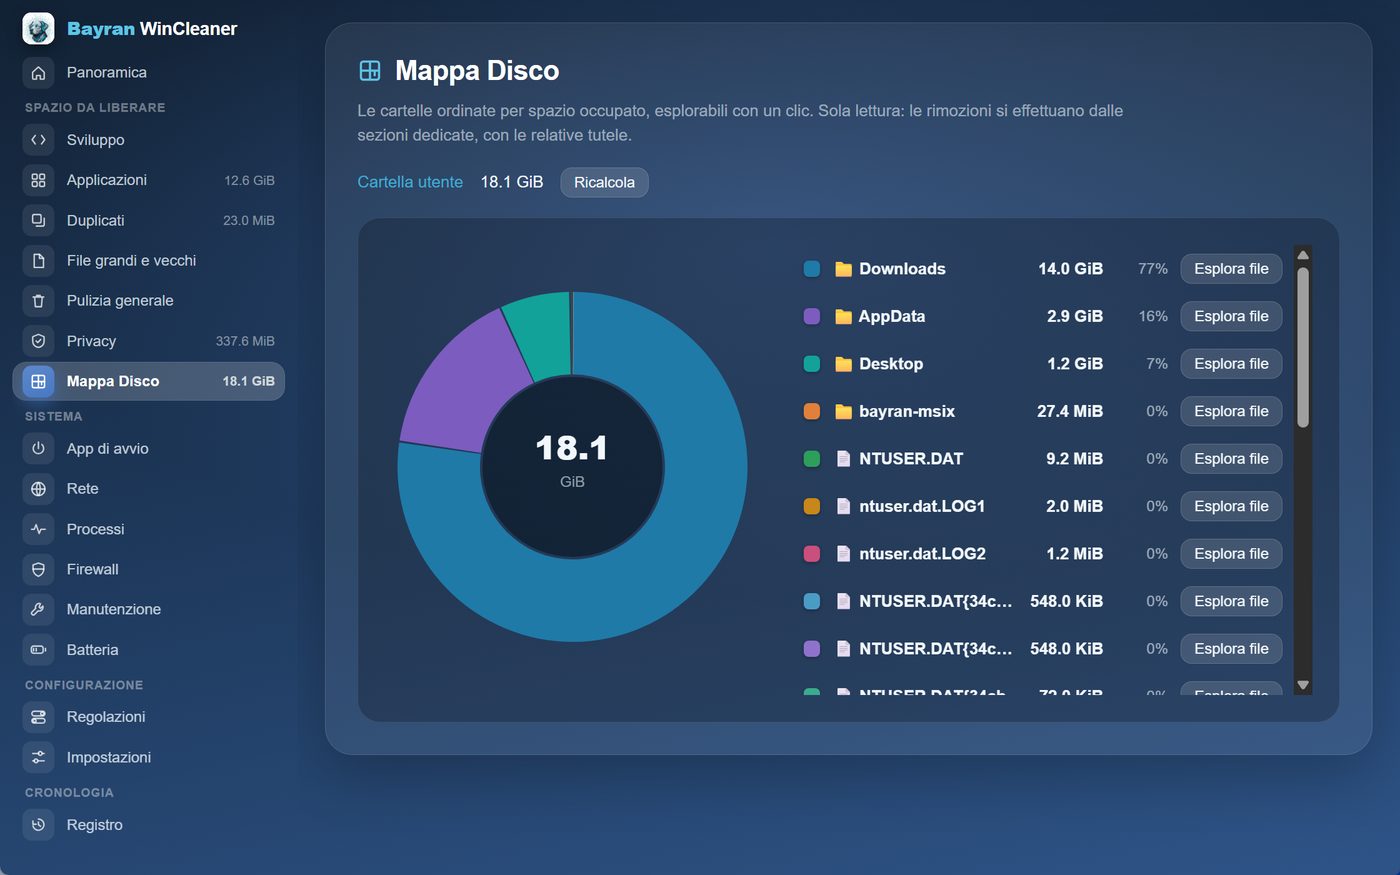Image resolution: width=1400 pixels, height=875 pixels.
Task: Open Impostazioni via the sliders icon
Action: point(38,757)
